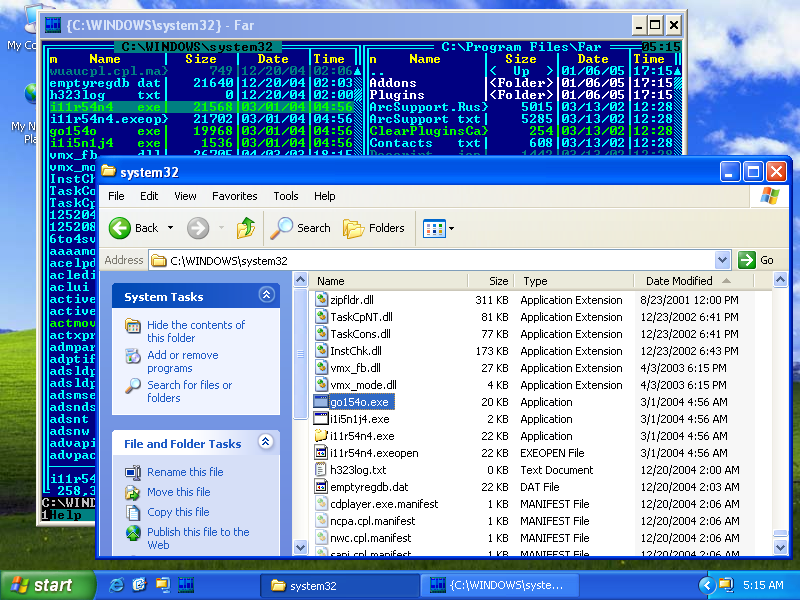Select the i1i5n1j4.exe application icon
The image size is (800, 600).
click(x=321, y=419)
